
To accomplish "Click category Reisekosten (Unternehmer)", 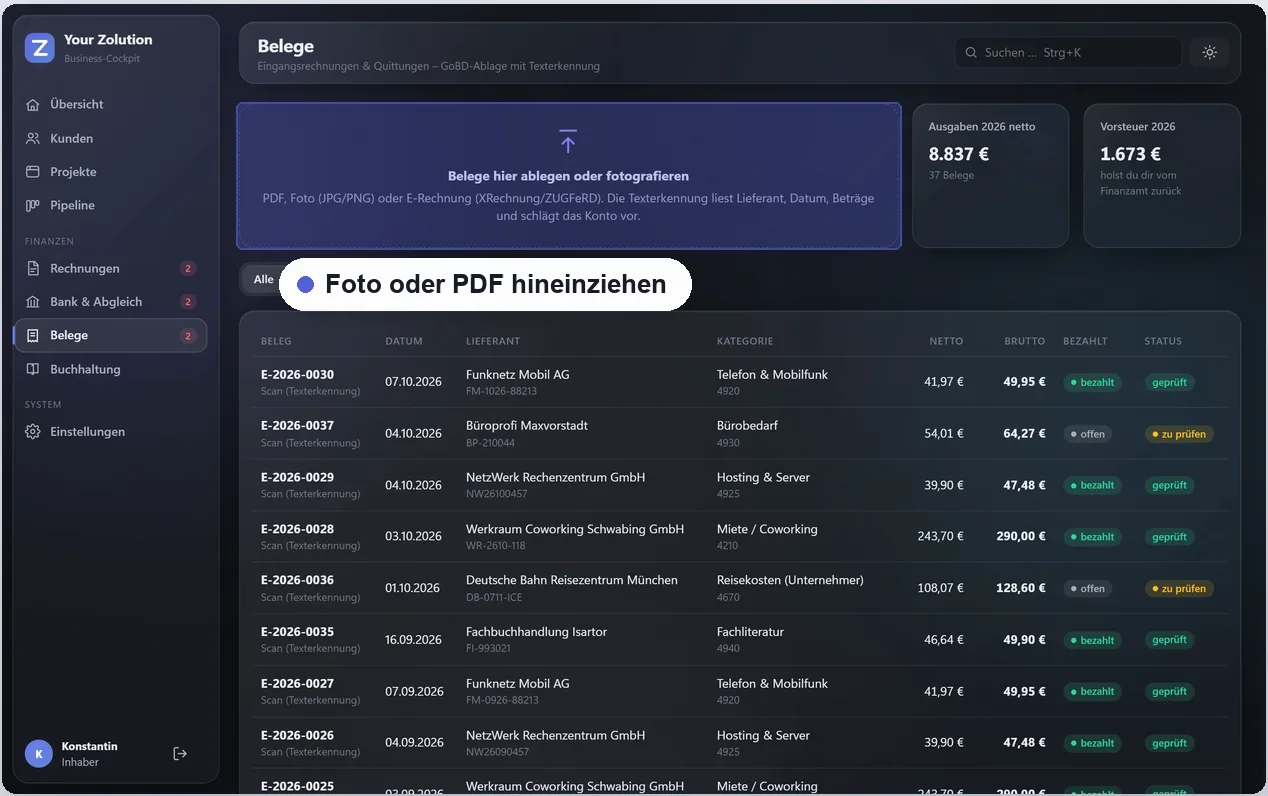I will [790, 581].
